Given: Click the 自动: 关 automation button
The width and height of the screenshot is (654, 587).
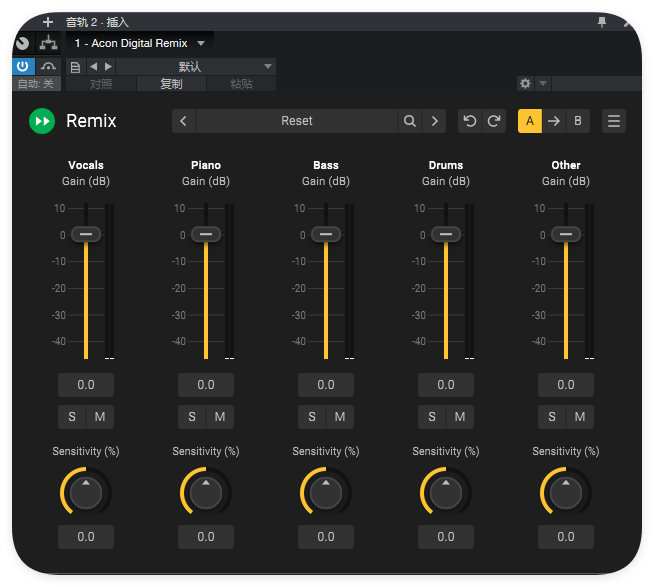Looking at the screenshot, I should [x=36, y=84].
